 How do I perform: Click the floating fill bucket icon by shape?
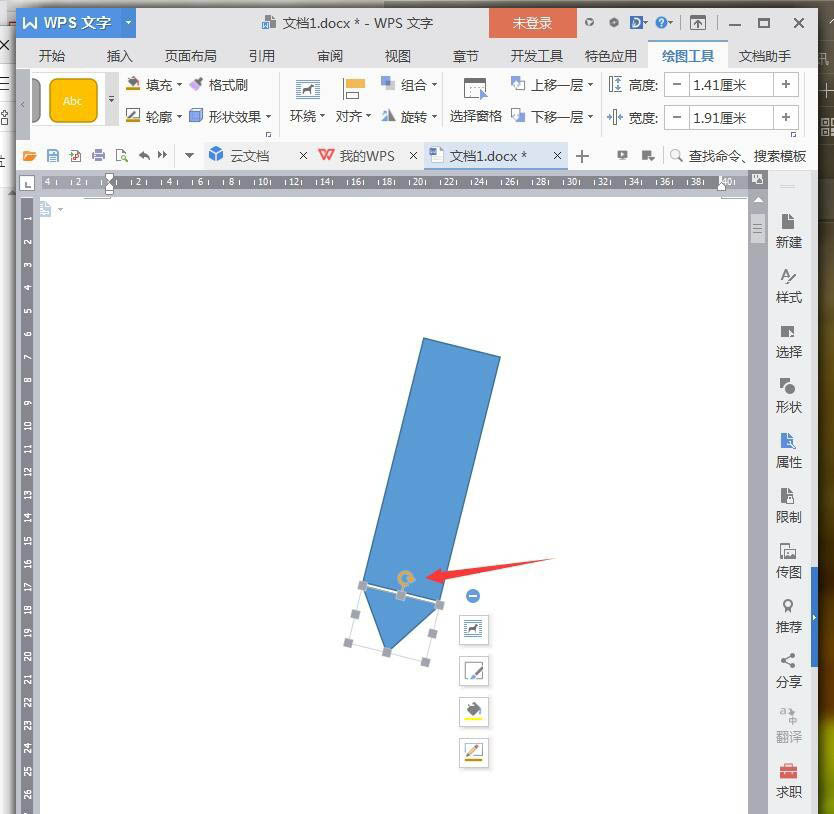tap(473, 711)
